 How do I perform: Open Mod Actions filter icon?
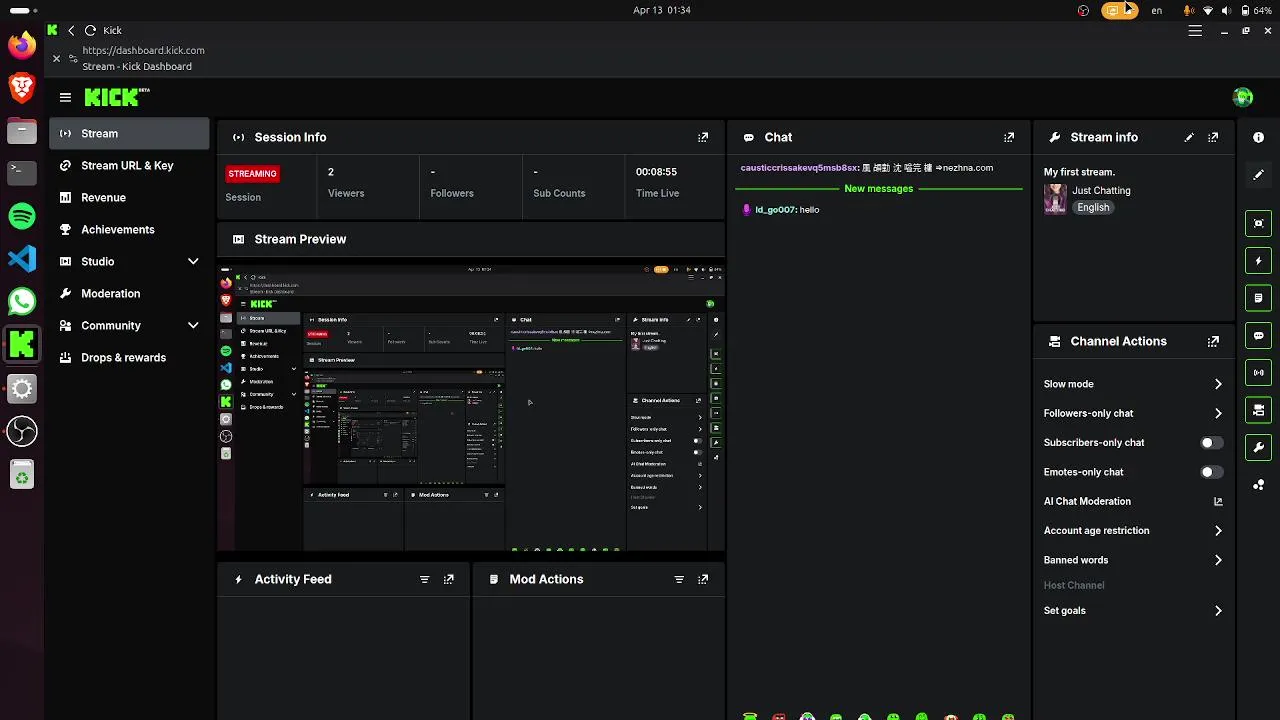[x=679, y=579]
